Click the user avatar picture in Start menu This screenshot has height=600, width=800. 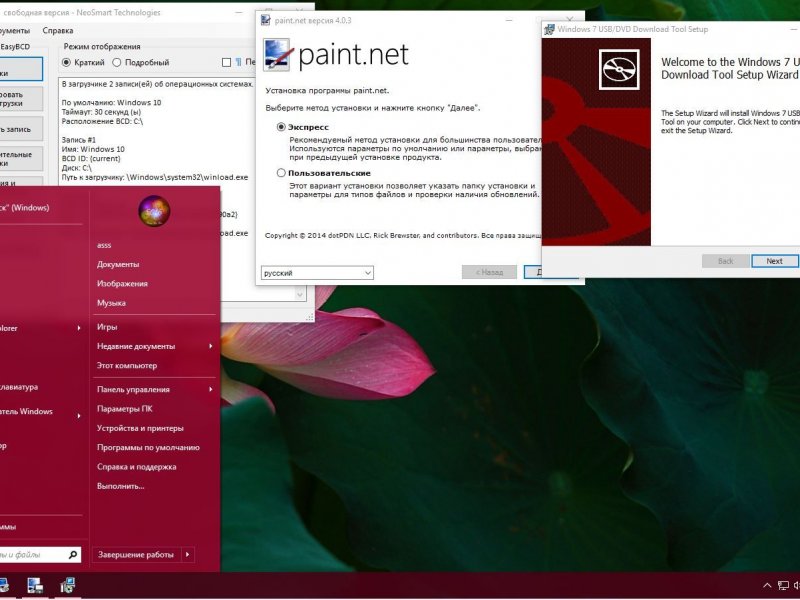tap(154, 210)
